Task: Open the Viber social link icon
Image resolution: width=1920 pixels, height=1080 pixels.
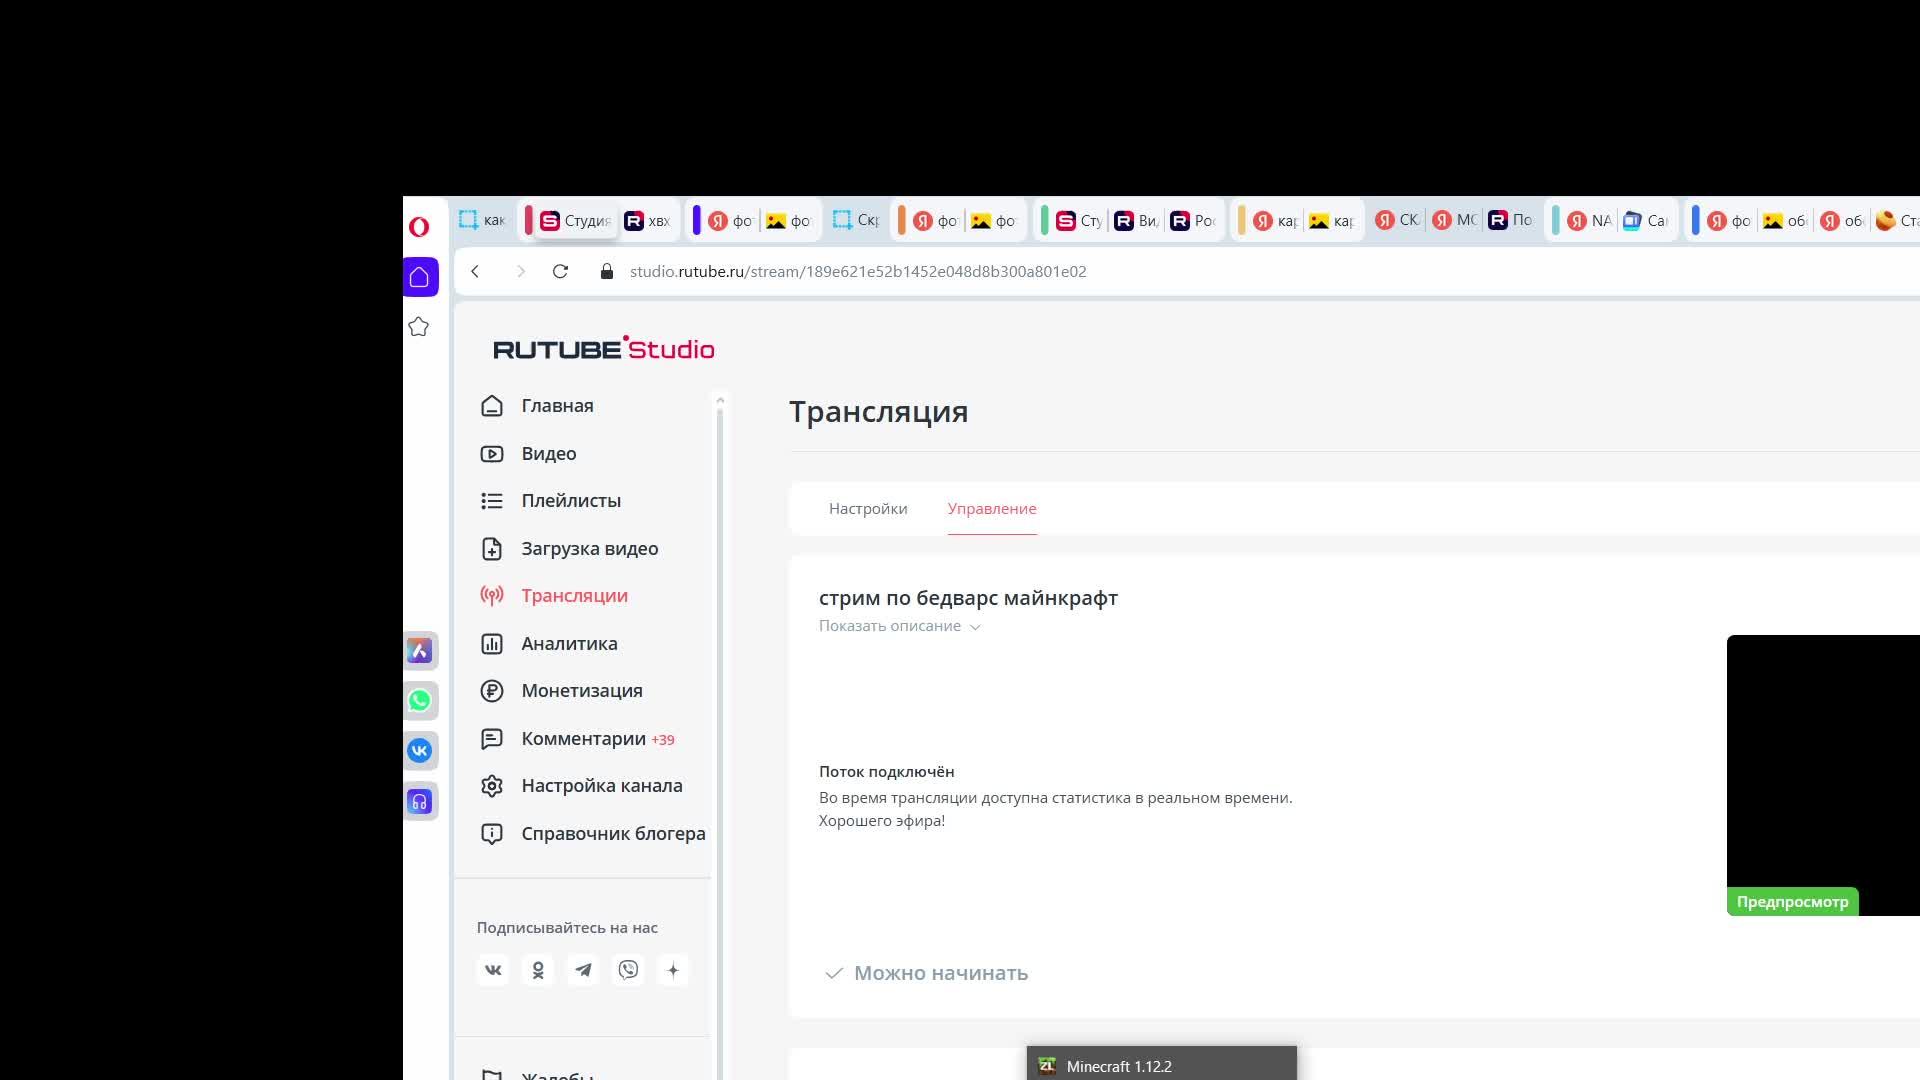Action: [628, 970]
